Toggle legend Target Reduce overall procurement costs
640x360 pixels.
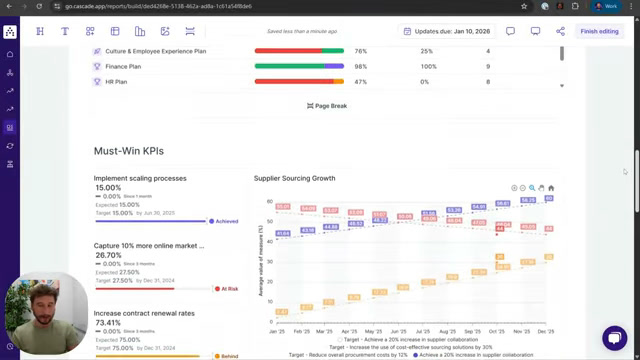(348, 355)
